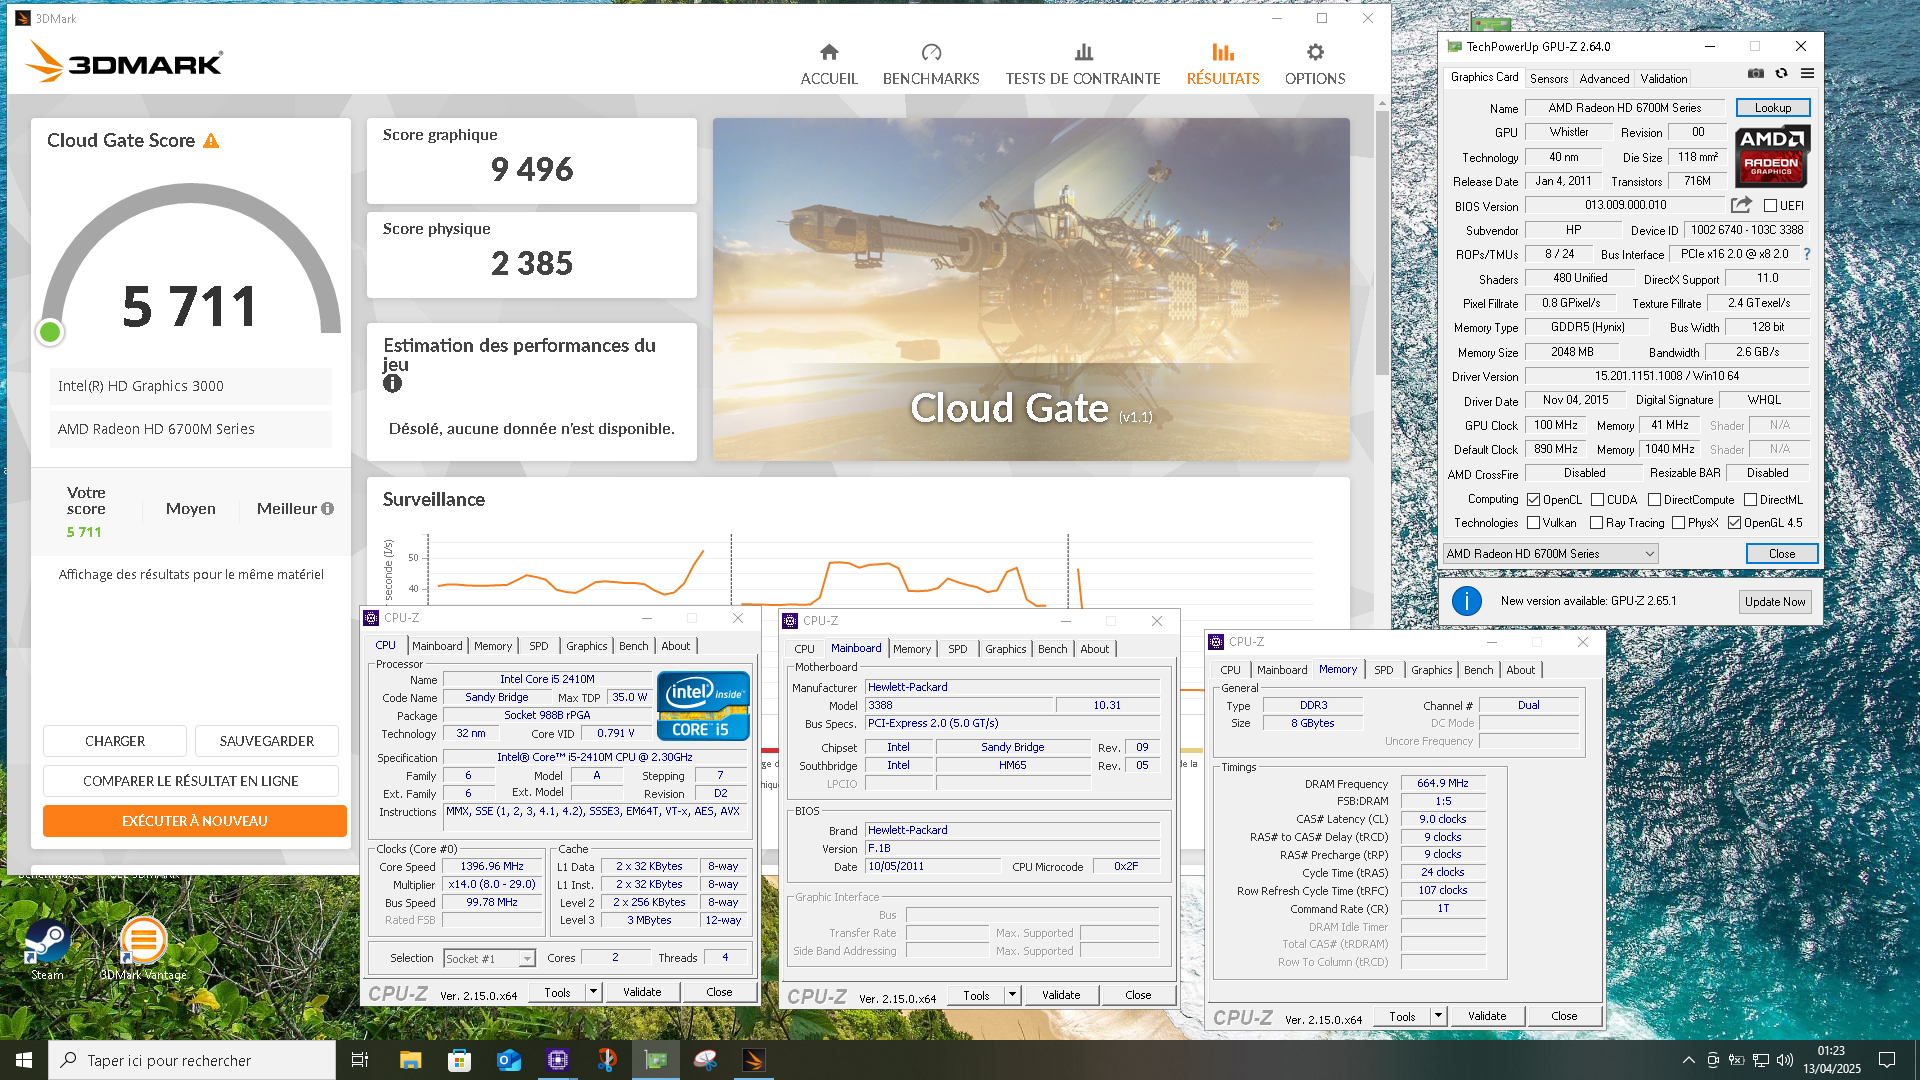Toggle the CUDA checkbox
Viewport: 1920px width, 1080px height.
click(x=1597, y=500)
